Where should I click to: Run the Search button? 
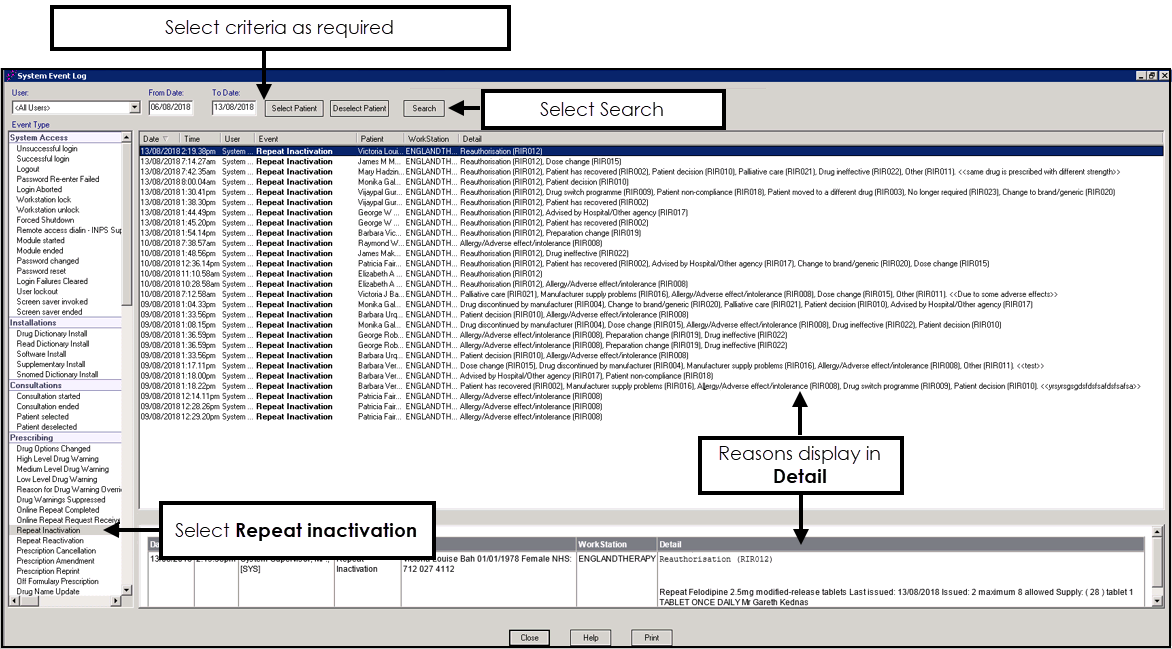point(424,108)
